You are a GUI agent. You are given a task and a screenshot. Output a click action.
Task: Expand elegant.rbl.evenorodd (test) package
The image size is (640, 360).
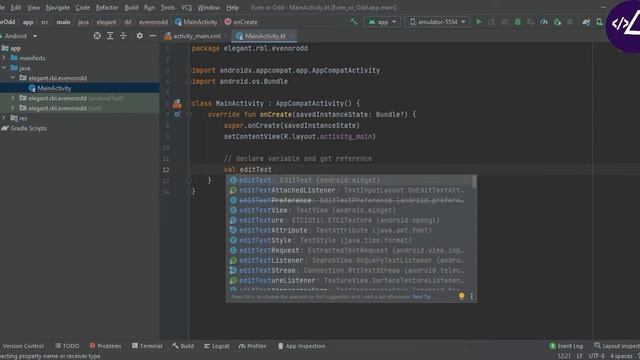point(13,108)
